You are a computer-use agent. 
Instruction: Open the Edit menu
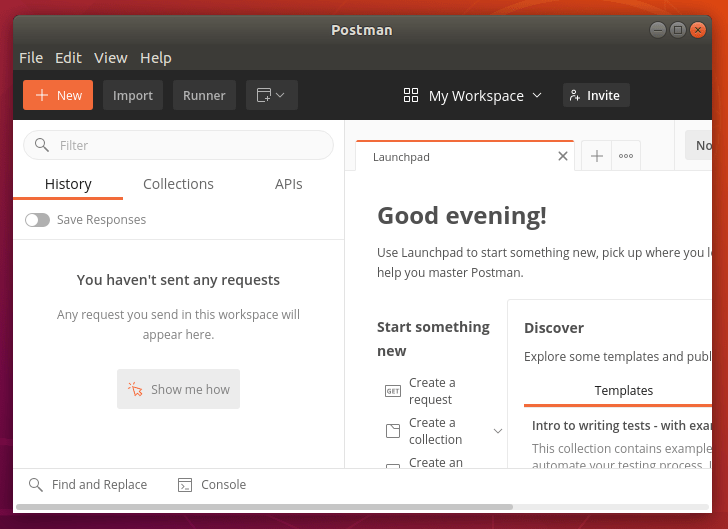click(68, 58)
